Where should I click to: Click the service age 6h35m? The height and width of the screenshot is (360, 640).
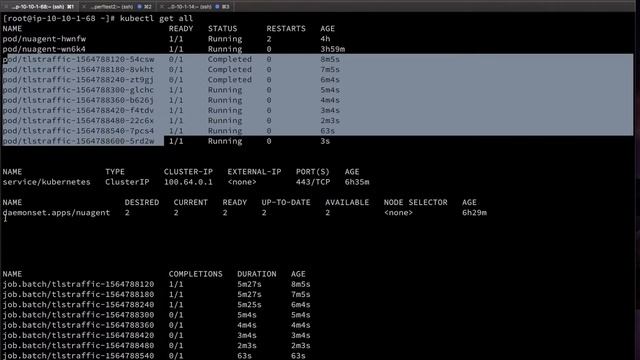pyautogui.click(x=357, y=182)
